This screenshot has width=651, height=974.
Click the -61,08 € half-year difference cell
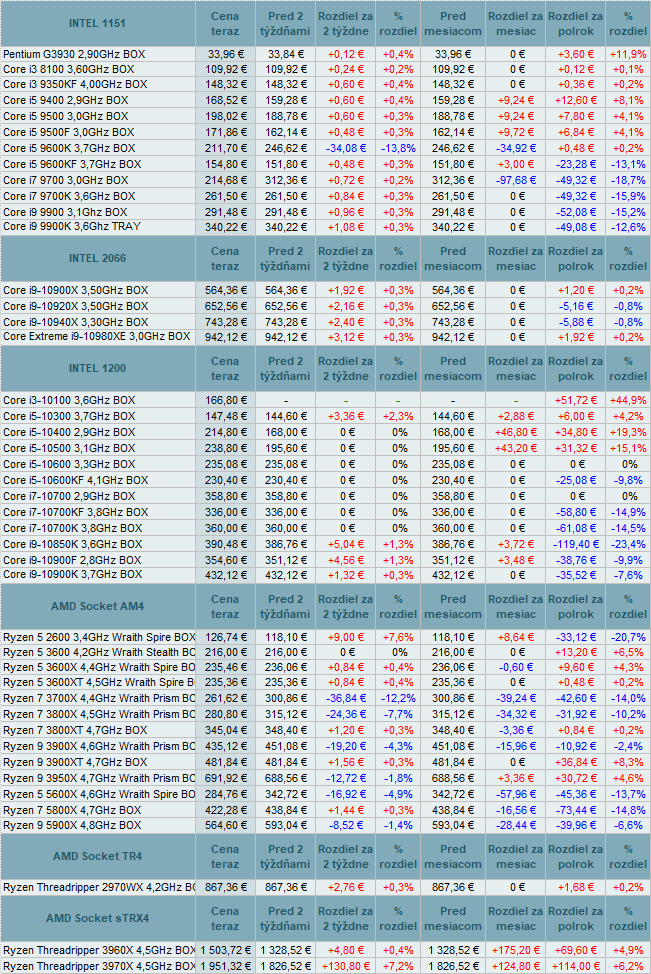click(575, 529)
